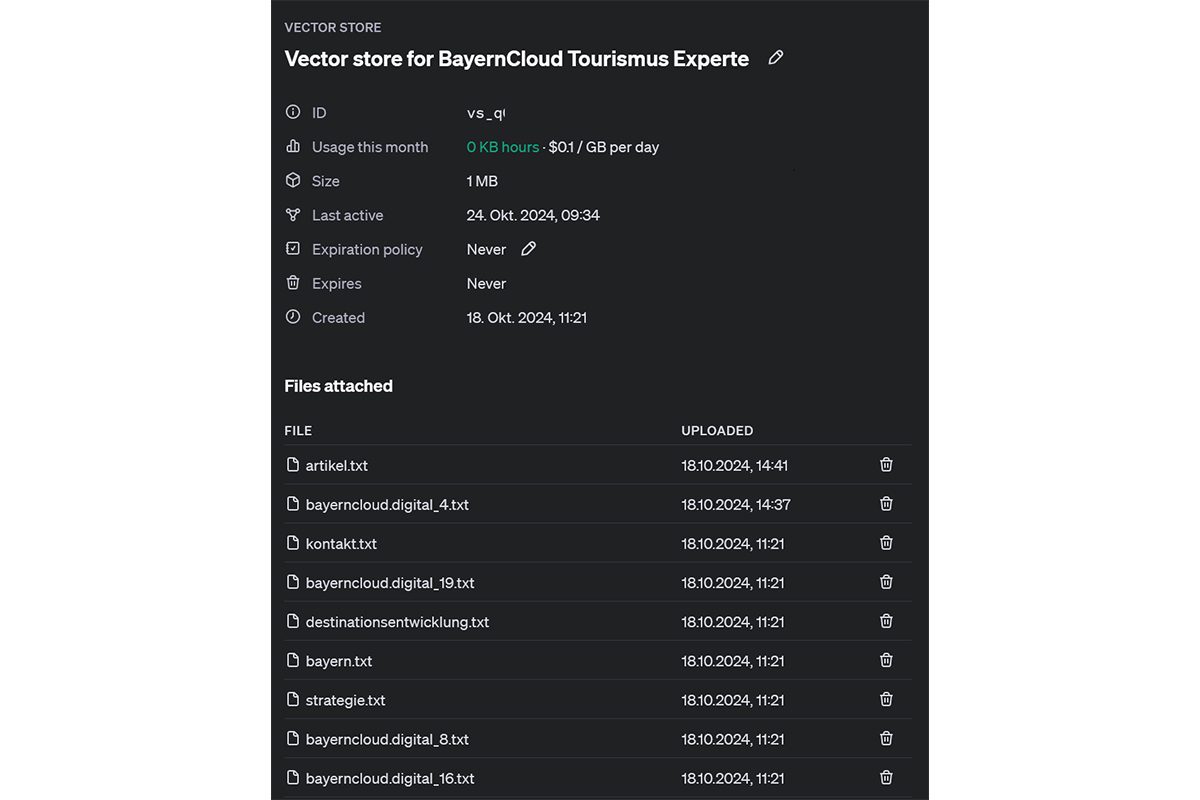Click the pencil icon to rename the vector store

(776, 58)
